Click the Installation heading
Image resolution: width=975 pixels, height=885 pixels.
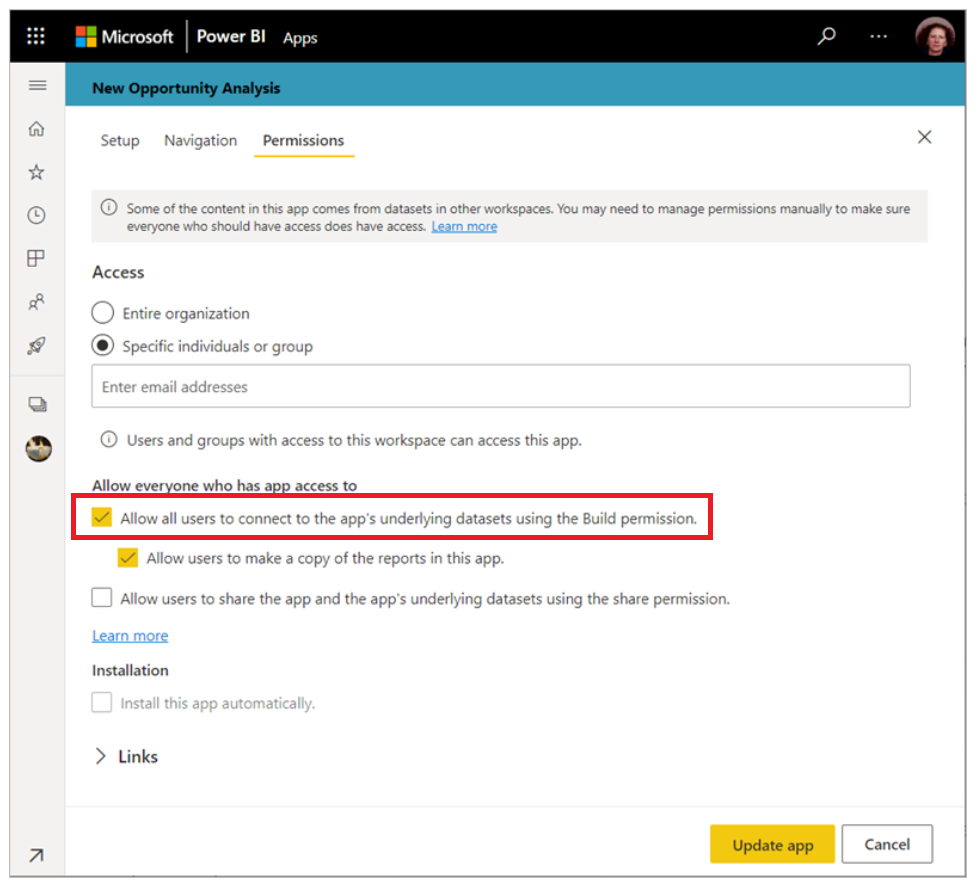[x=130, y=670]
